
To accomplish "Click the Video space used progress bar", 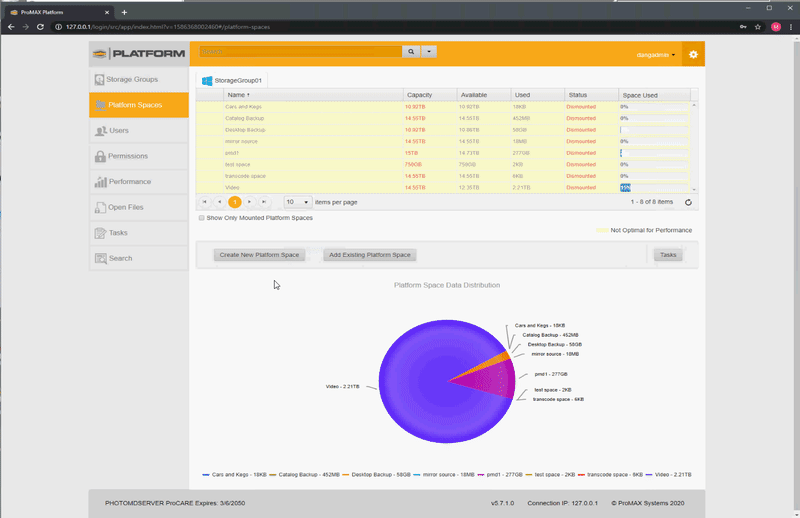I will pos(654,188).
